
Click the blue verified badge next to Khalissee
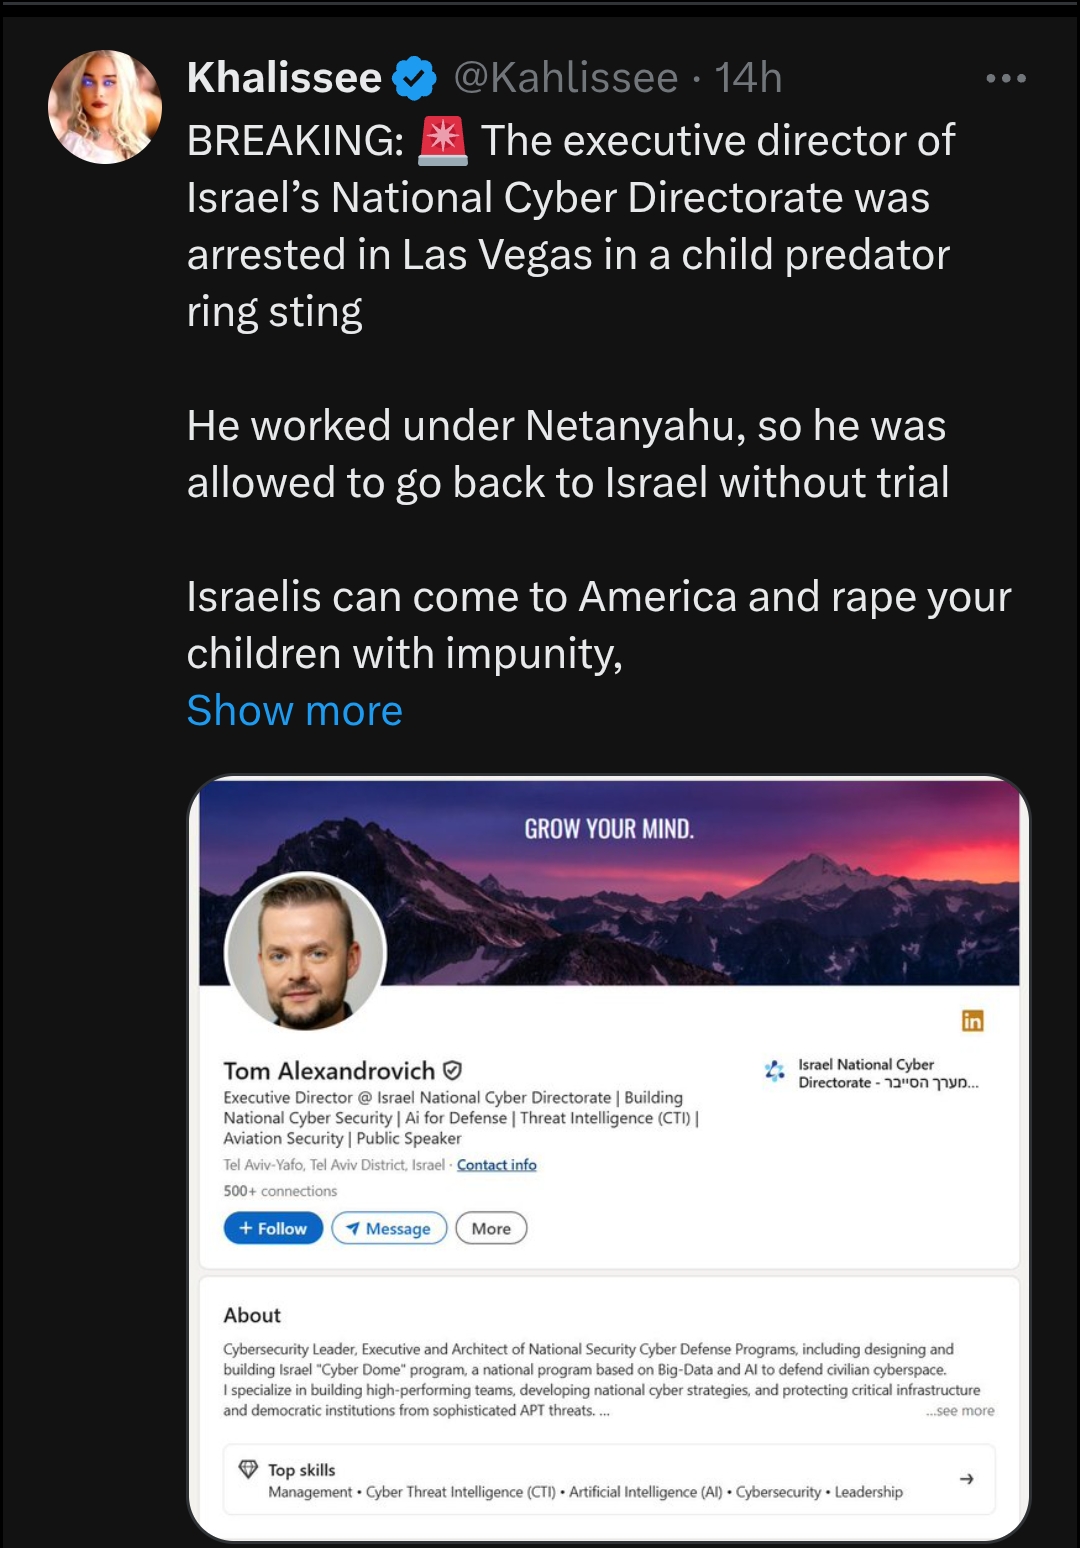click(414, 78)
